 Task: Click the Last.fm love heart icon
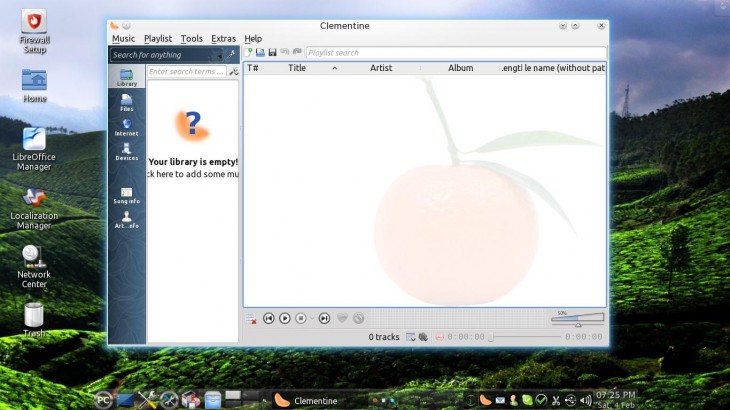[x=342, y=318]
